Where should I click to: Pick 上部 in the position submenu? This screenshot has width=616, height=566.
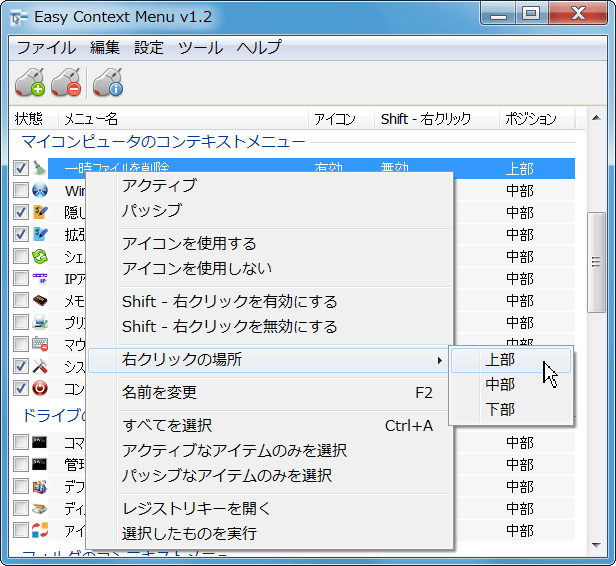coord(511,360)
